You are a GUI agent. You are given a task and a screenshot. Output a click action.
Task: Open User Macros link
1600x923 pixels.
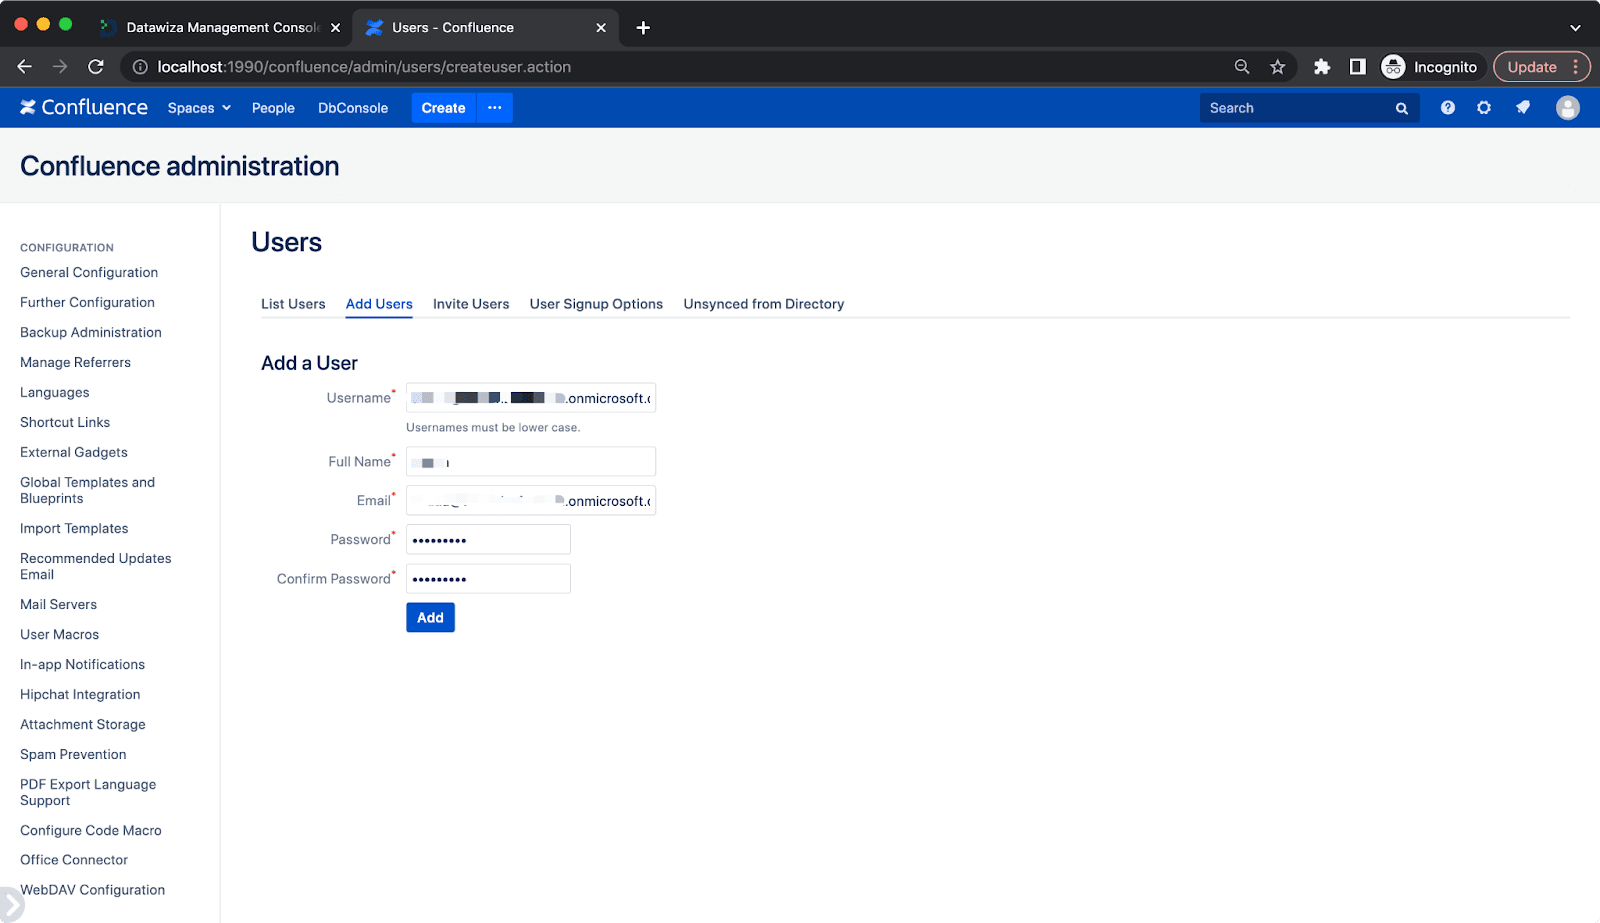(x=59, y=634)
